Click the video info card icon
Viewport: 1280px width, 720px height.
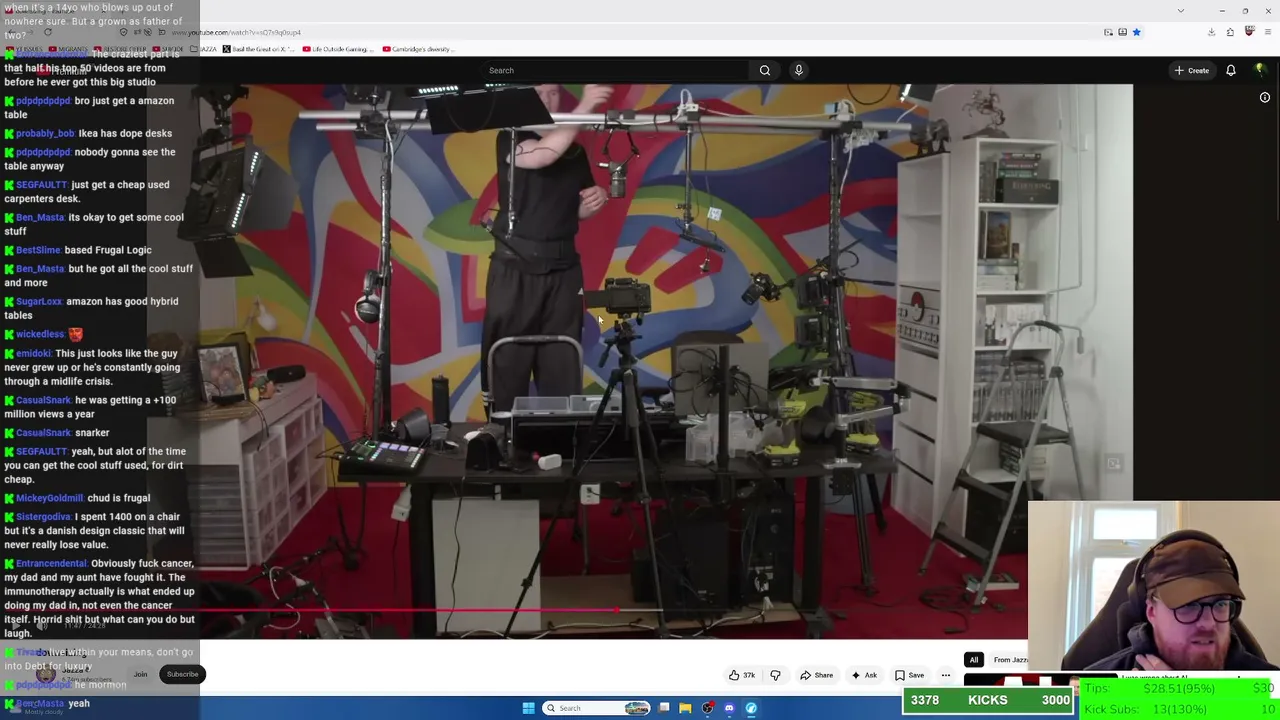(1265, 98)
